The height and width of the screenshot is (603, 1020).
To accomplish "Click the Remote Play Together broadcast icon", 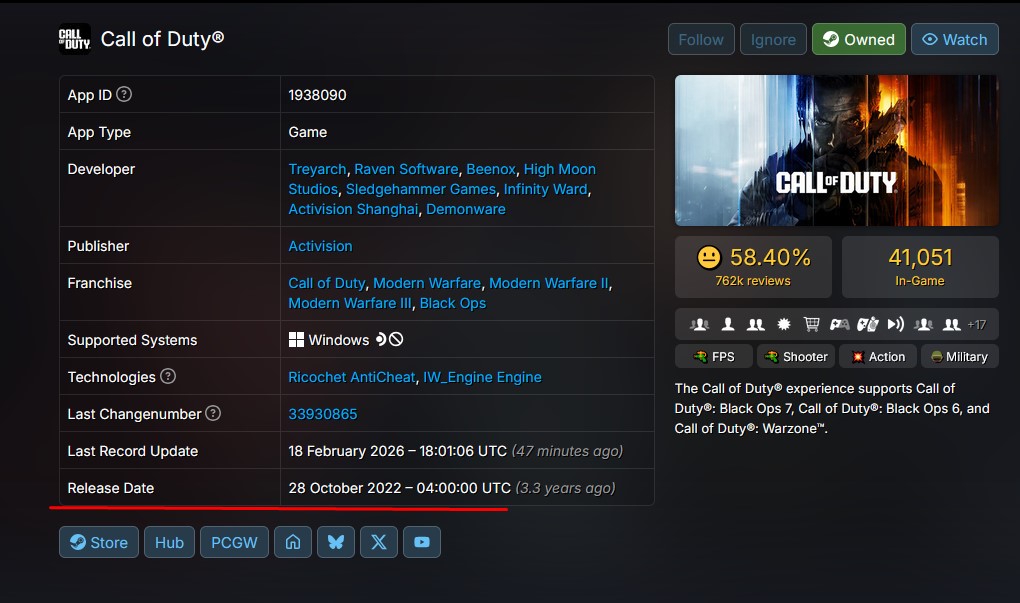I will click(x=896, y=324).
